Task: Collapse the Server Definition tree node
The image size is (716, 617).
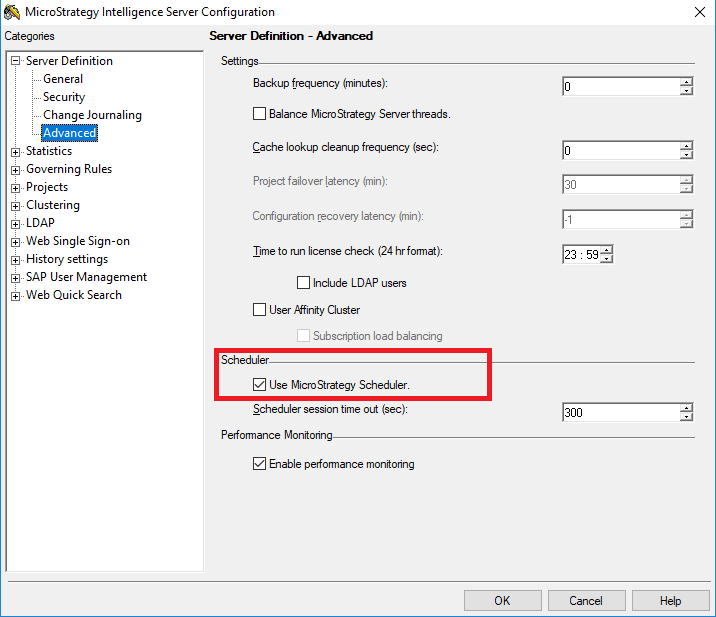Action: click(x=16, y=61)
